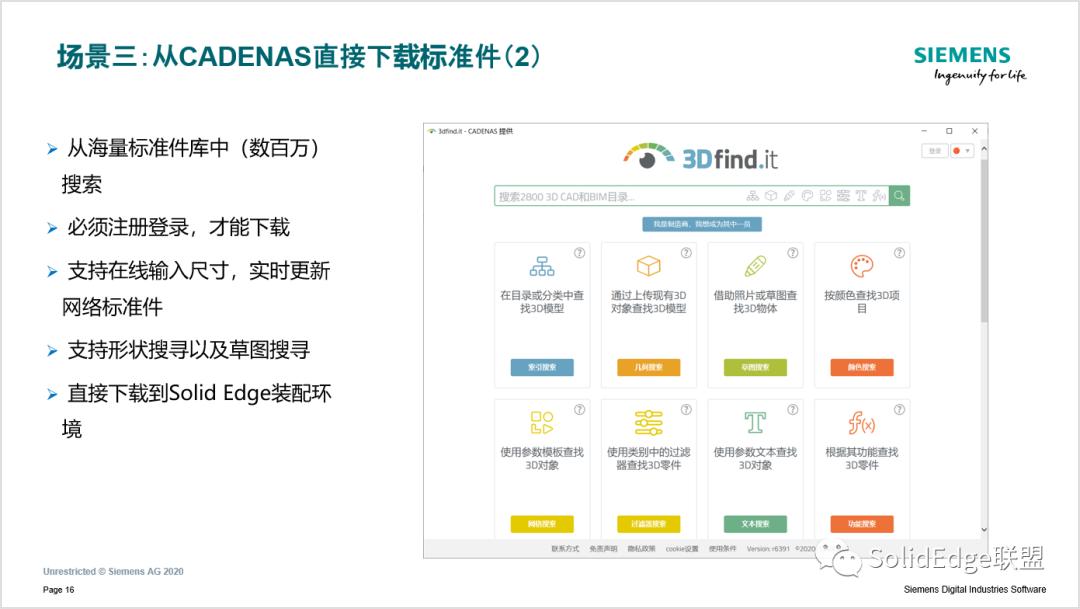Click the filter sliders icon in search bar
The height and width of the screenshot is (609, 1080).
[843, 196]
